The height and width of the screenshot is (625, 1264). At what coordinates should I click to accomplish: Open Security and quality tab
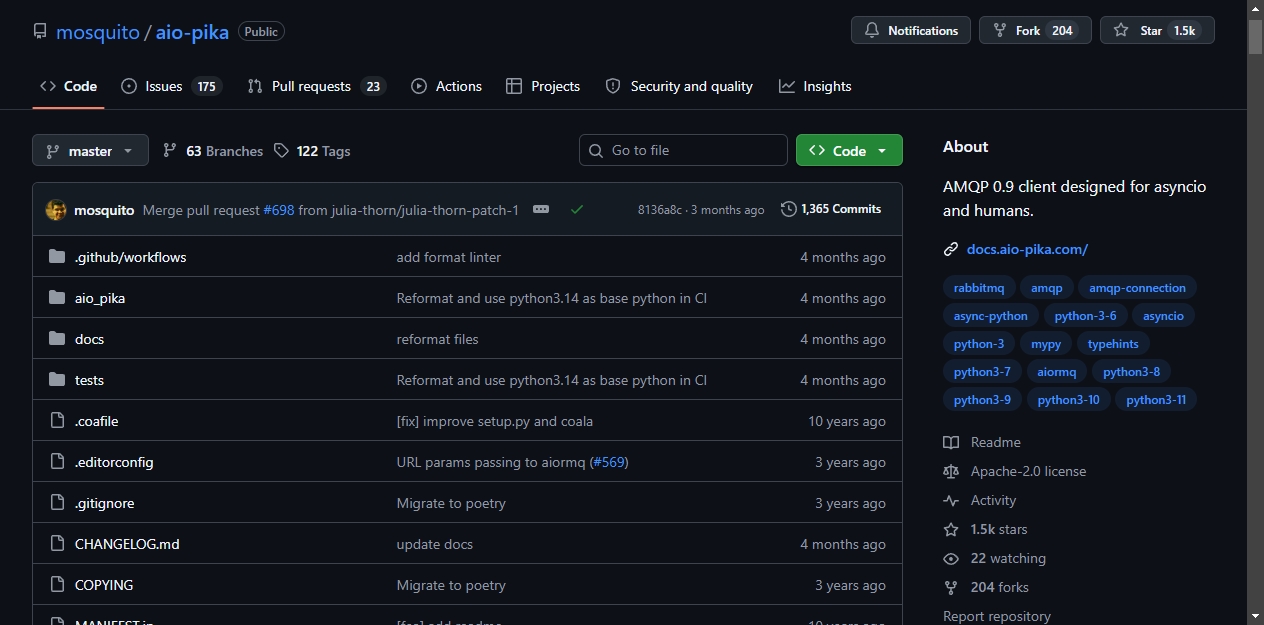[679, 86]
